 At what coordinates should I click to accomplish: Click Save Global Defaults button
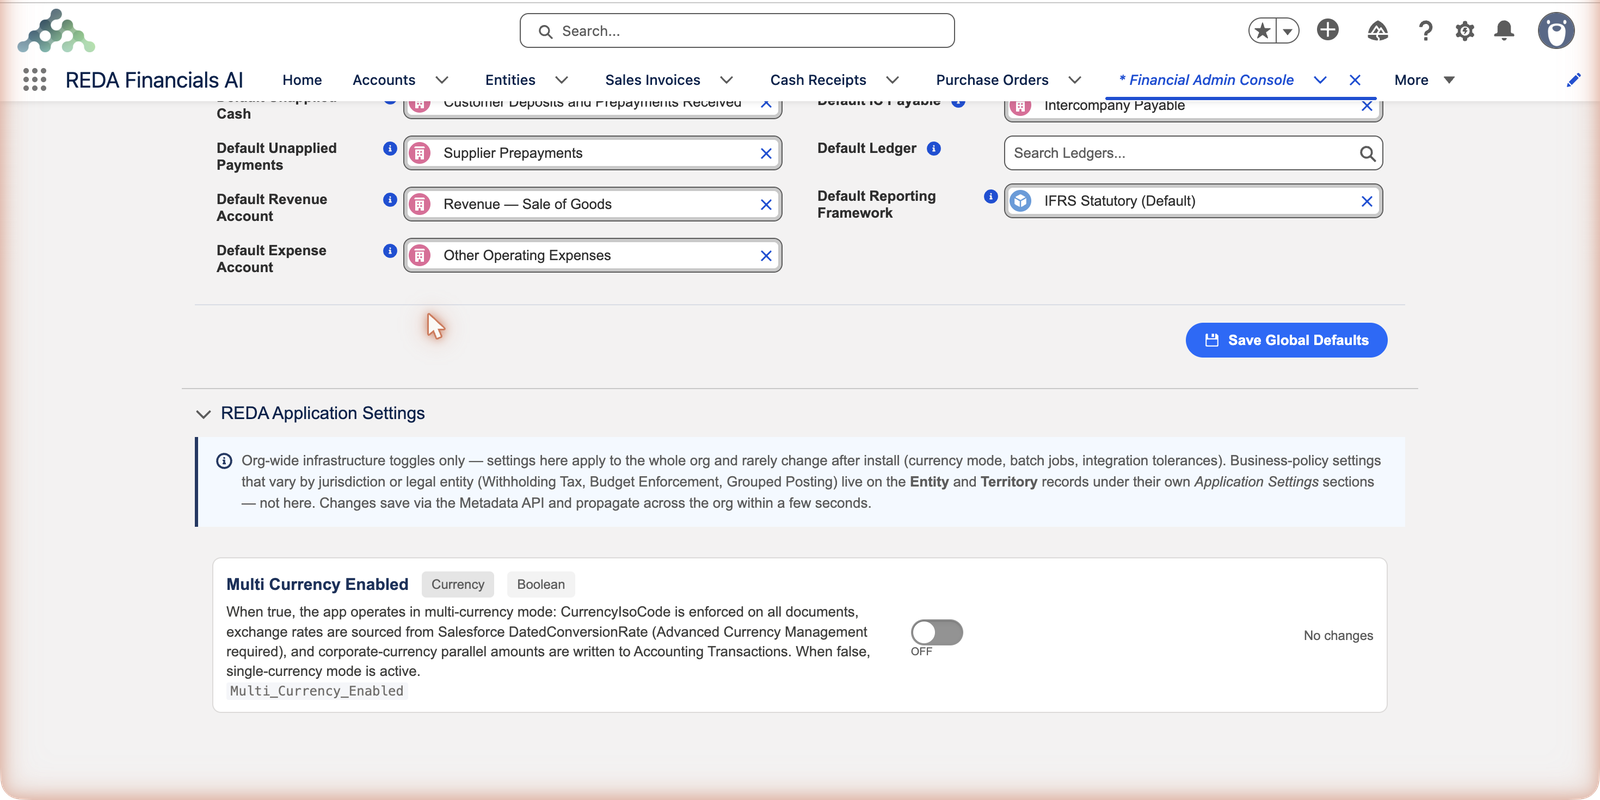[x=1286, y=340]
